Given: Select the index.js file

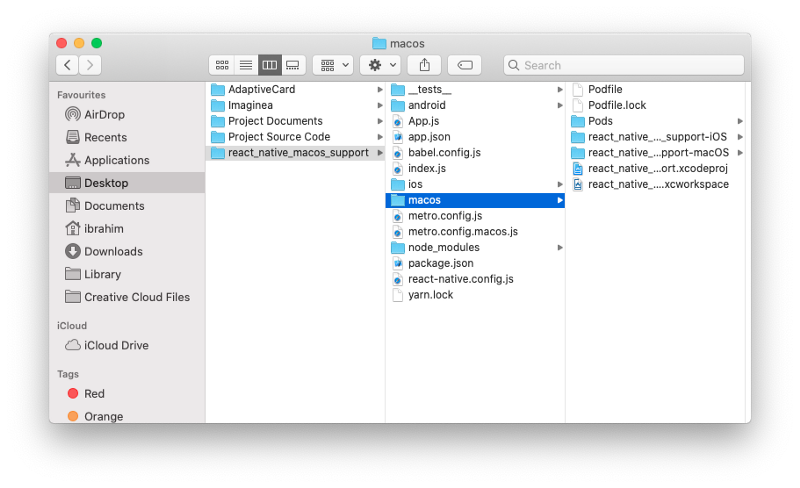Looking at the screenshot, I should [475, 168].
